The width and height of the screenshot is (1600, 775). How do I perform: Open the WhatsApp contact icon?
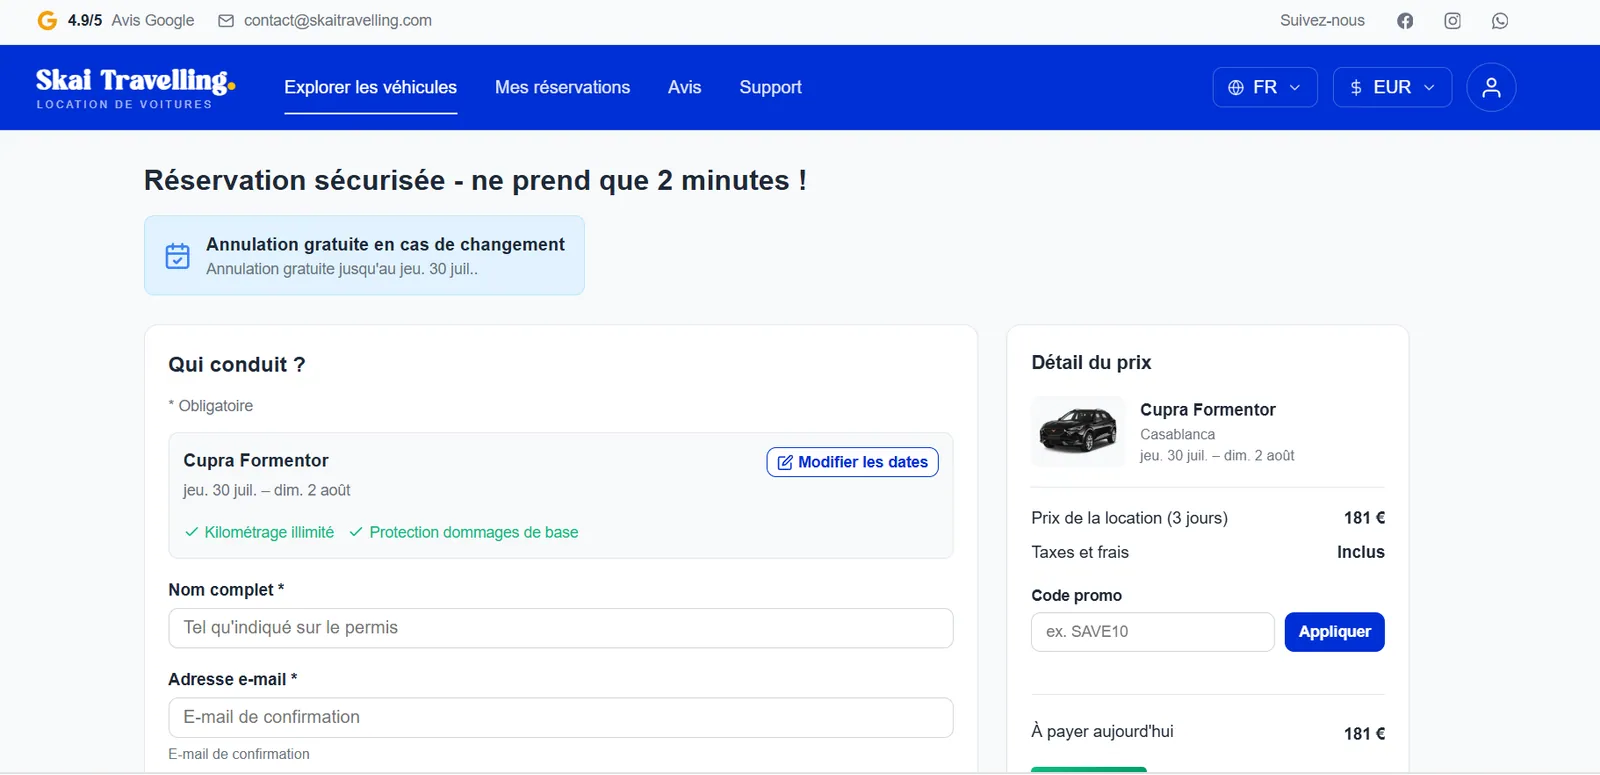click(x=1500, y=21)
